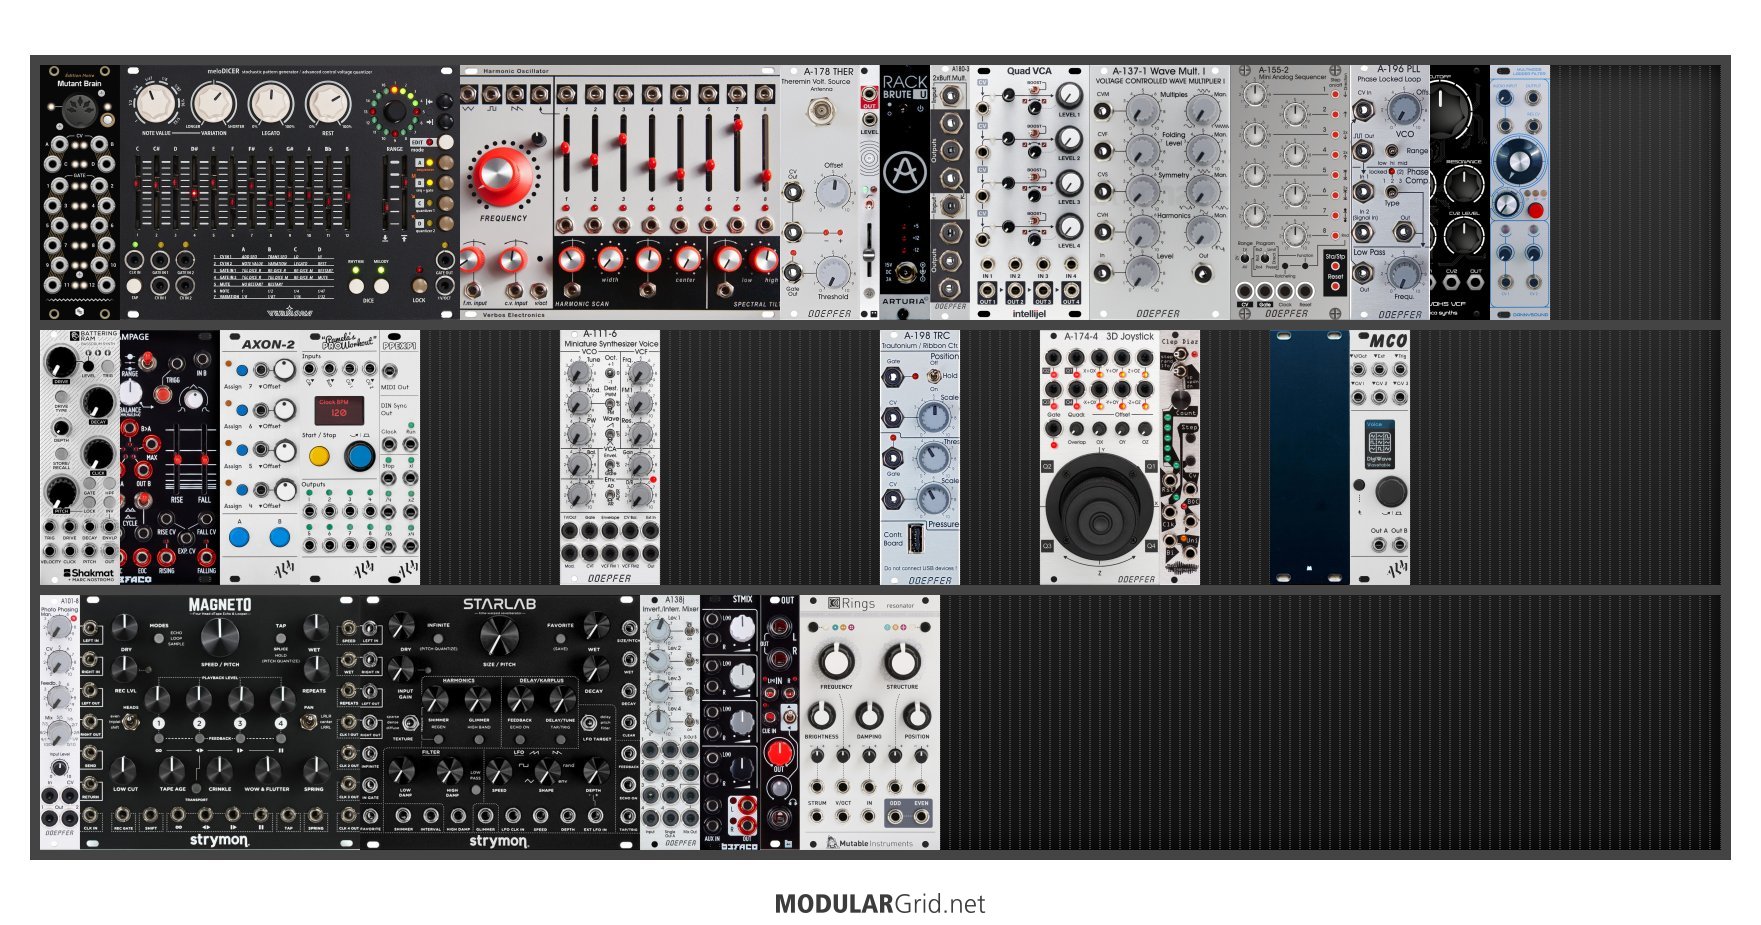Click the meloDICER Rest knob
The height and width of the screenshot is (925, 1761).
[328, 103]
